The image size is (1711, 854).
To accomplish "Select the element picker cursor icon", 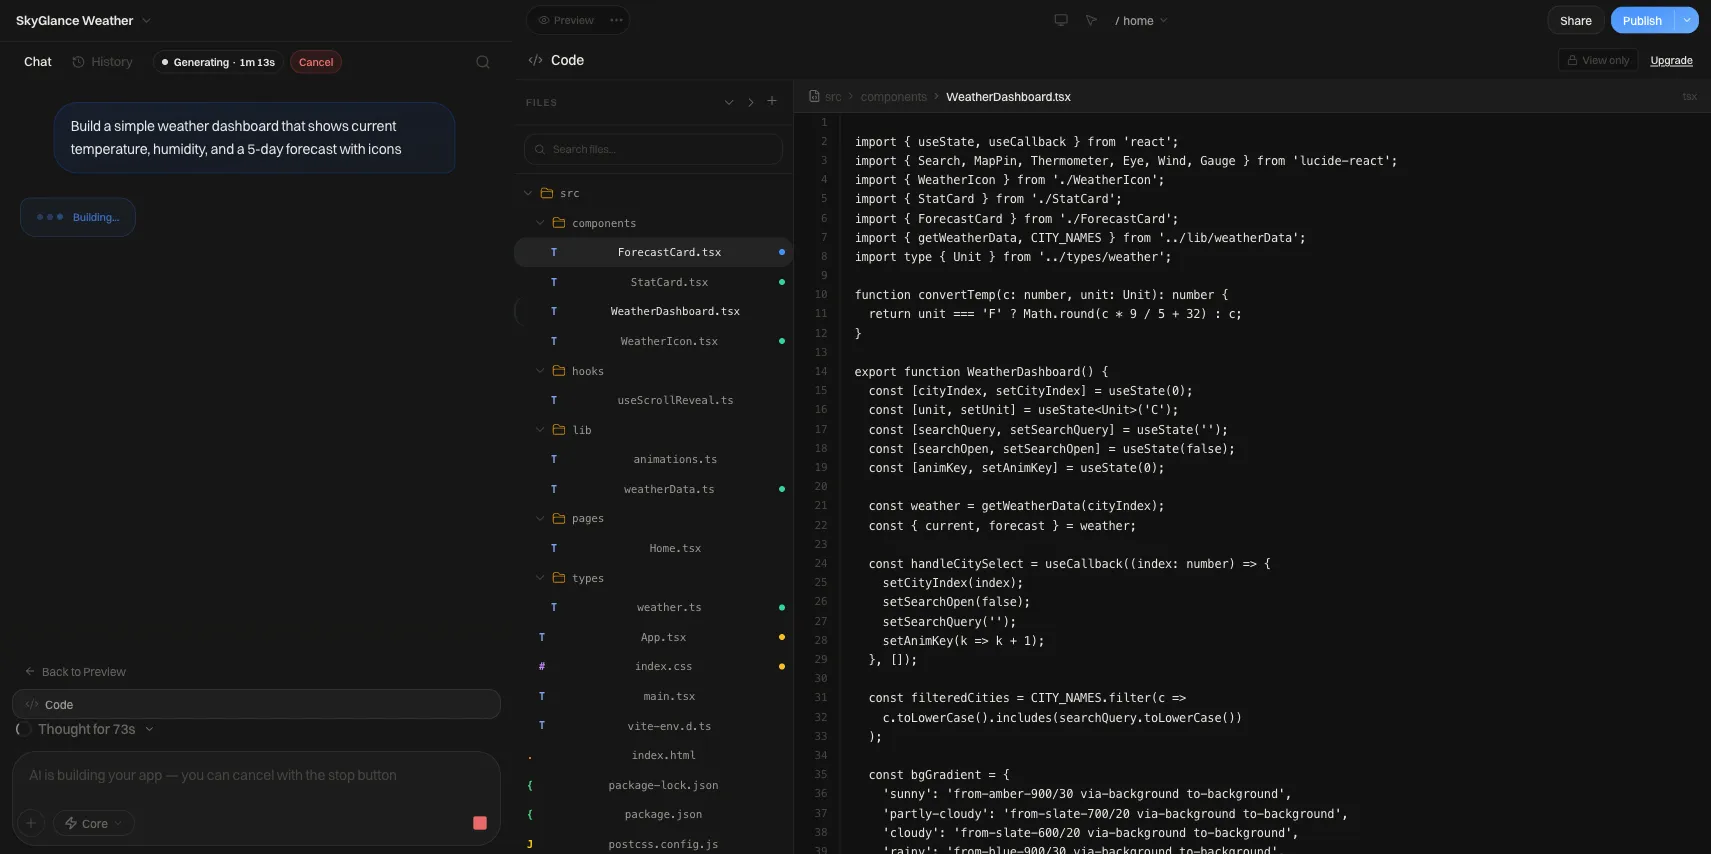I will (1091, 20).
